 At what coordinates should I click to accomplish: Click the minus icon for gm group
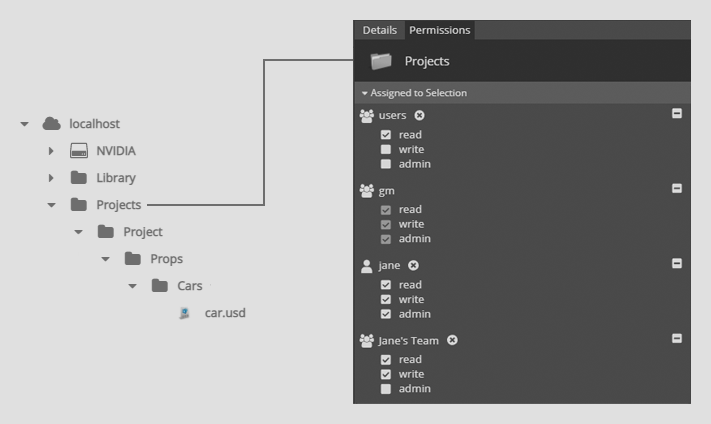677,188
